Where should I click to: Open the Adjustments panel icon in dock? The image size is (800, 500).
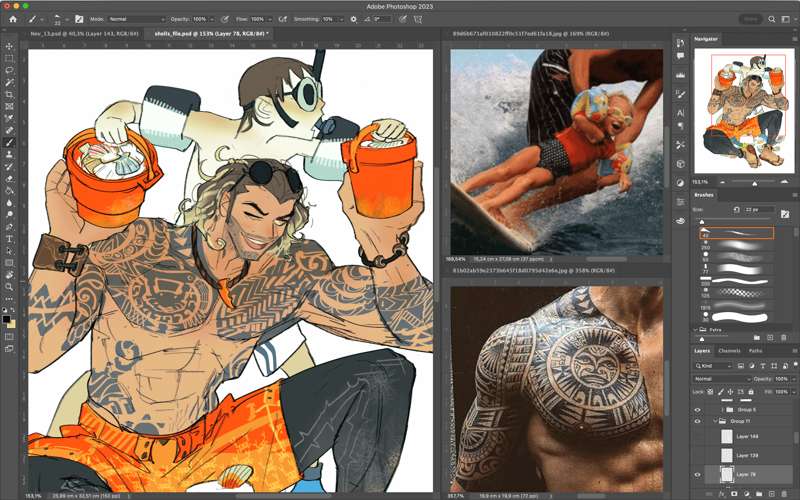click(x=680, y=183)
